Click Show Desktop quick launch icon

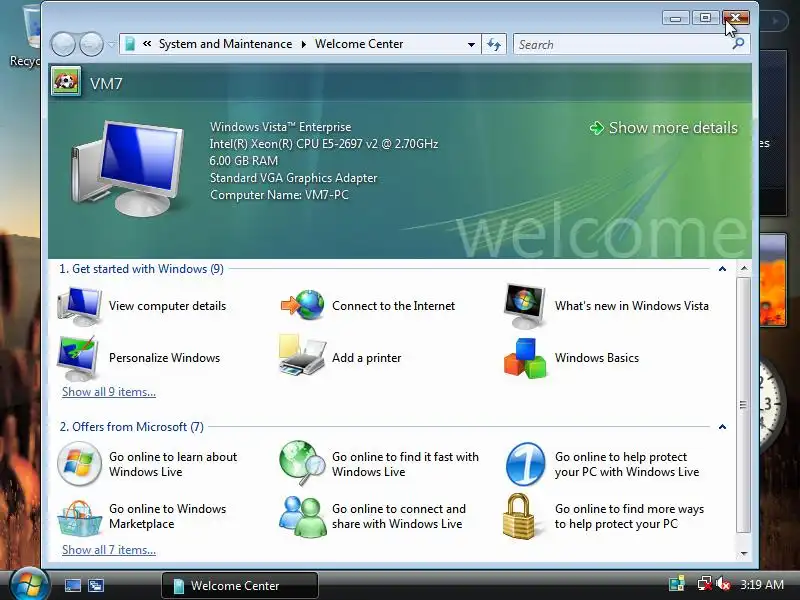coord(72,585)
